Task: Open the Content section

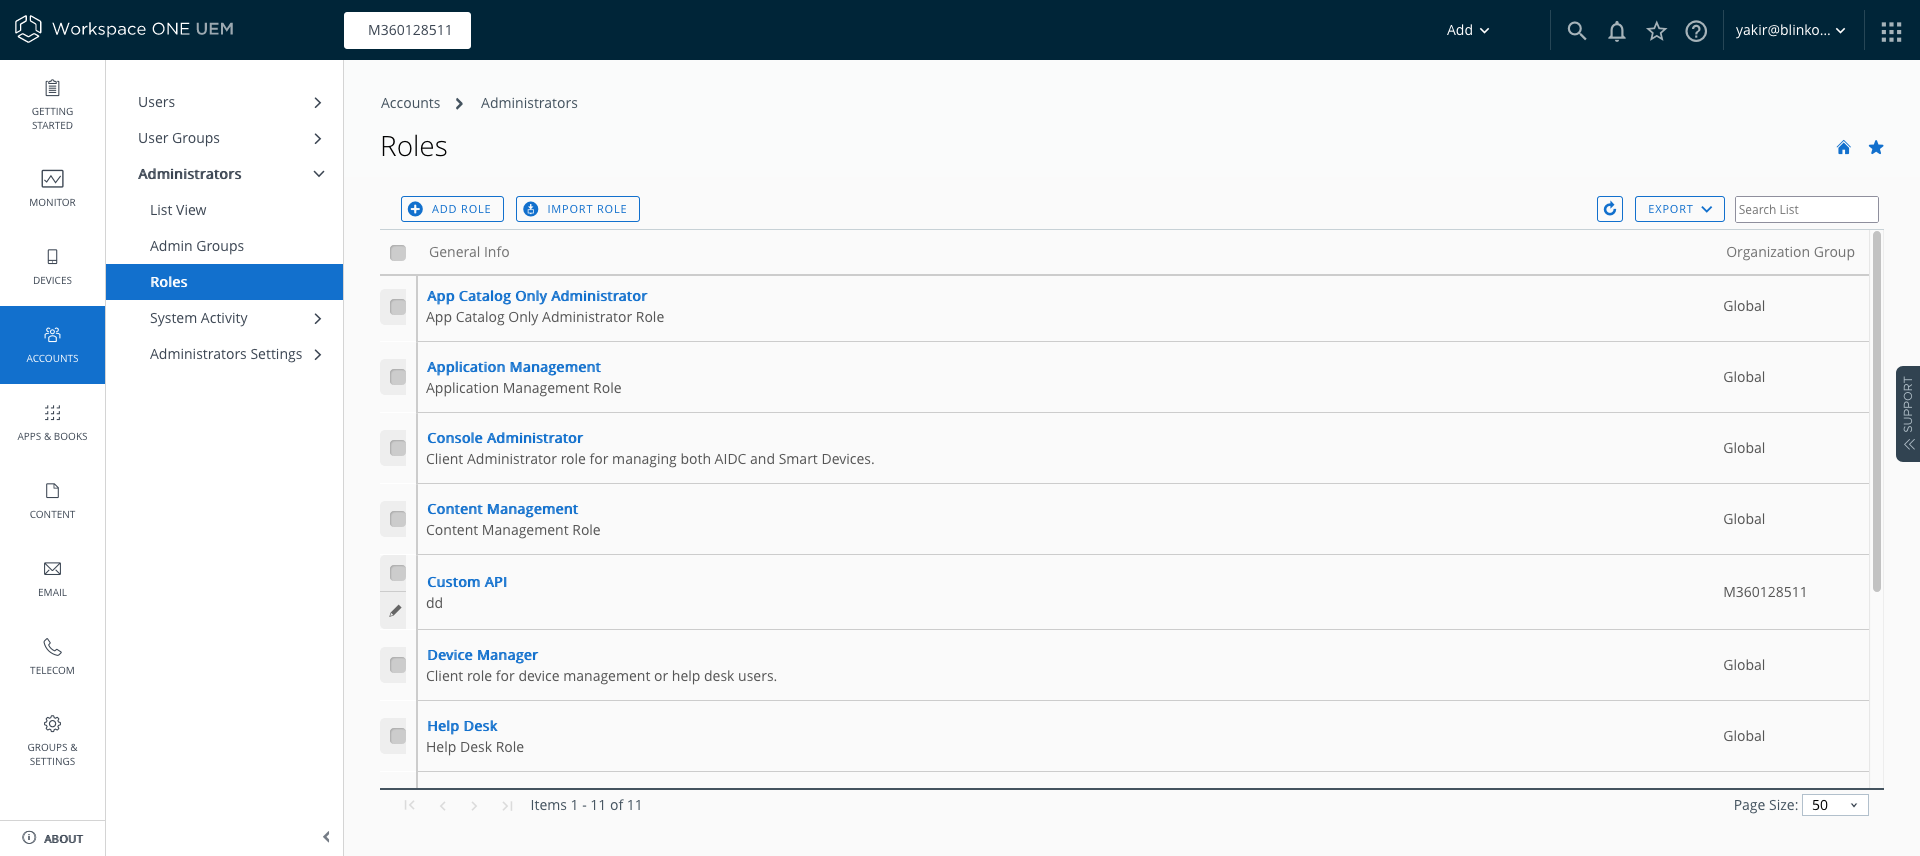Action: point(52,500)
